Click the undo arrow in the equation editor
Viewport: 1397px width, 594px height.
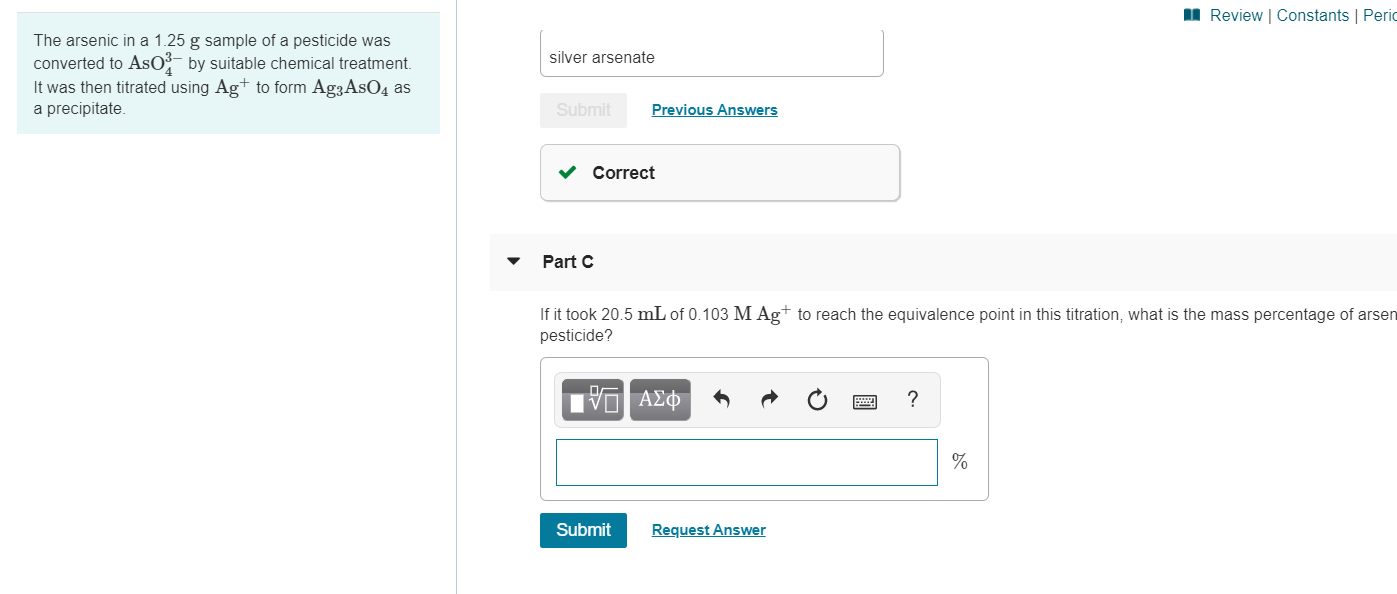(x=721, y=399)
